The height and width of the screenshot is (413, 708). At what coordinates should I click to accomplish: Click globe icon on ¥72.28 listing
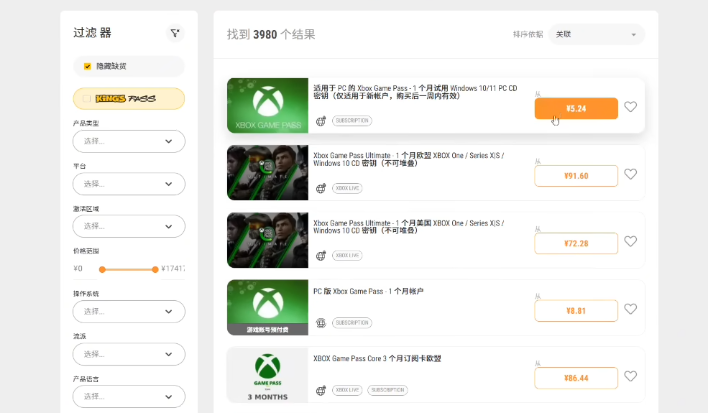click(321, 255)
